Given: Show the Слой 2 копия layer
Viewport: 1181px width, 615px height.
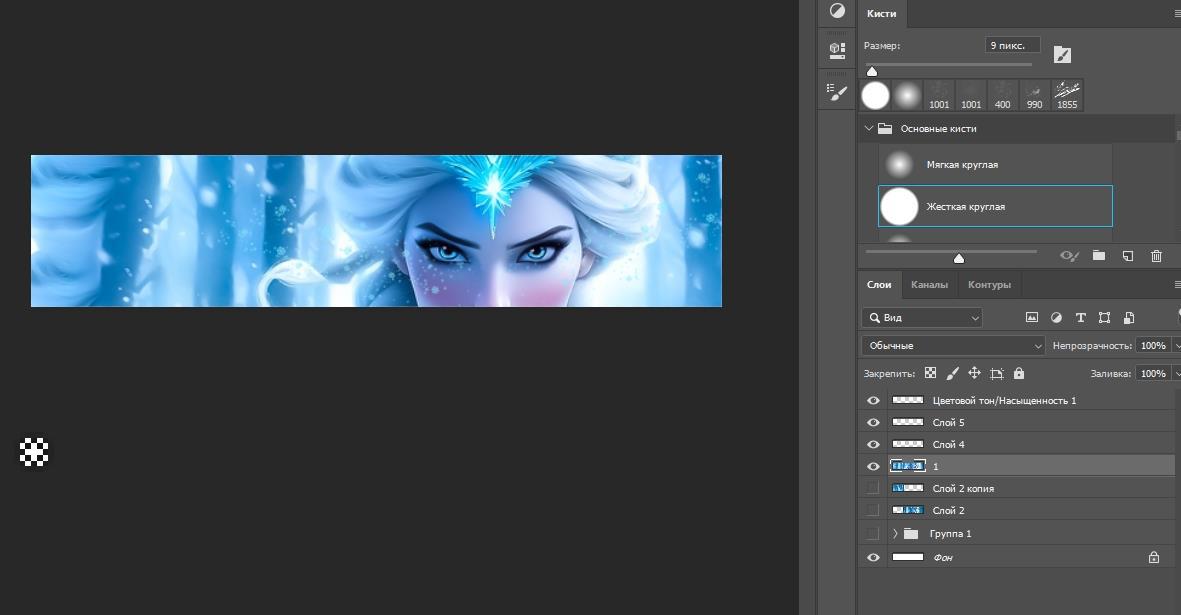Looking at the screenshot, I should point(873,488).
